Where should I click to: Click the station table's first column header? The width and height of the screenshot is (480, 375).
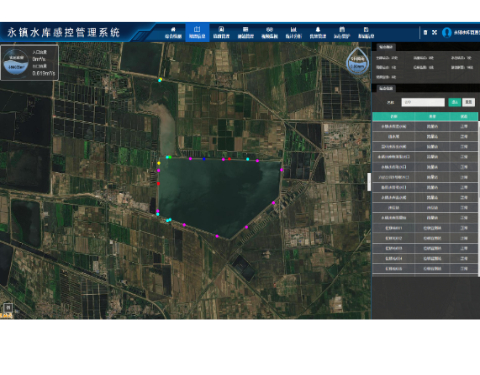coord(394,116)
